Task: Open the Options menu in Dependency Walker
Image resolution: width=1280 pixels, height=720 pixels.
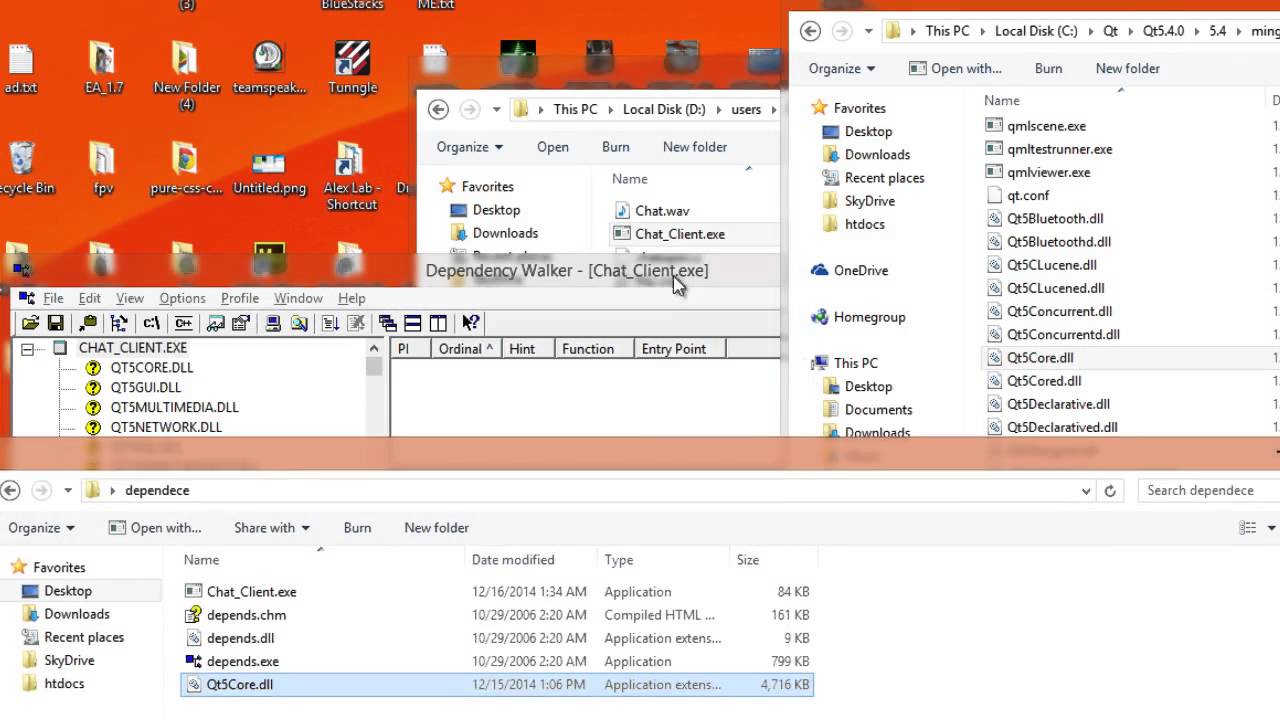Action: coord(182,298)
